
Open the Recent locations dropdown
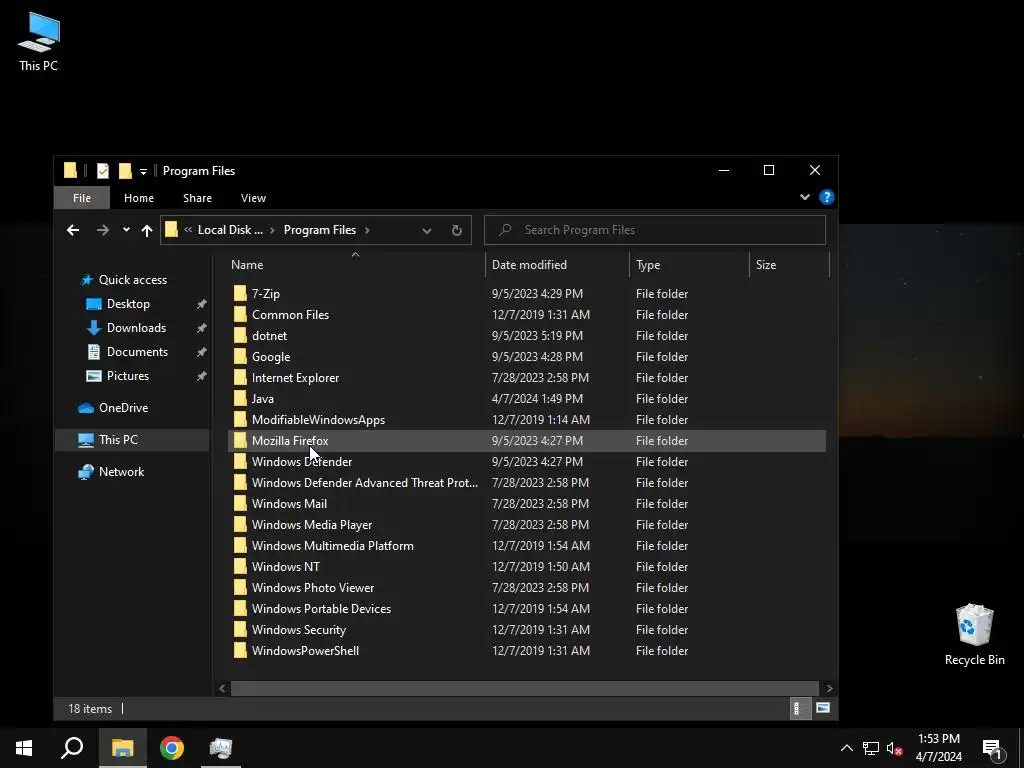pos(126,230)
